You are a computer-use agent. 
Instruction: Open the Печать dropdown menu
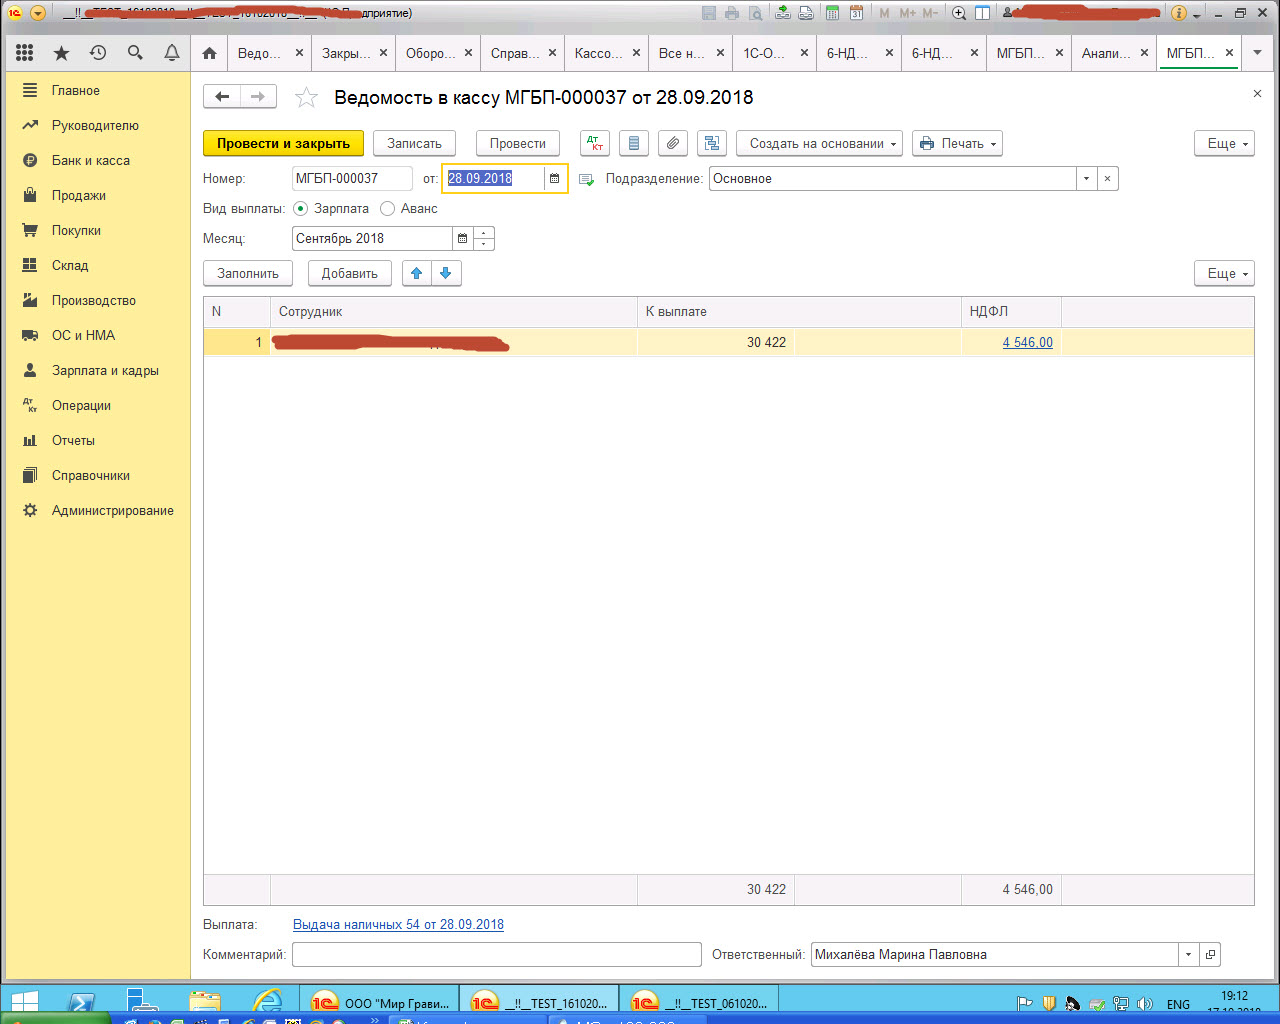pyautogui.click(x=957, y=143)
